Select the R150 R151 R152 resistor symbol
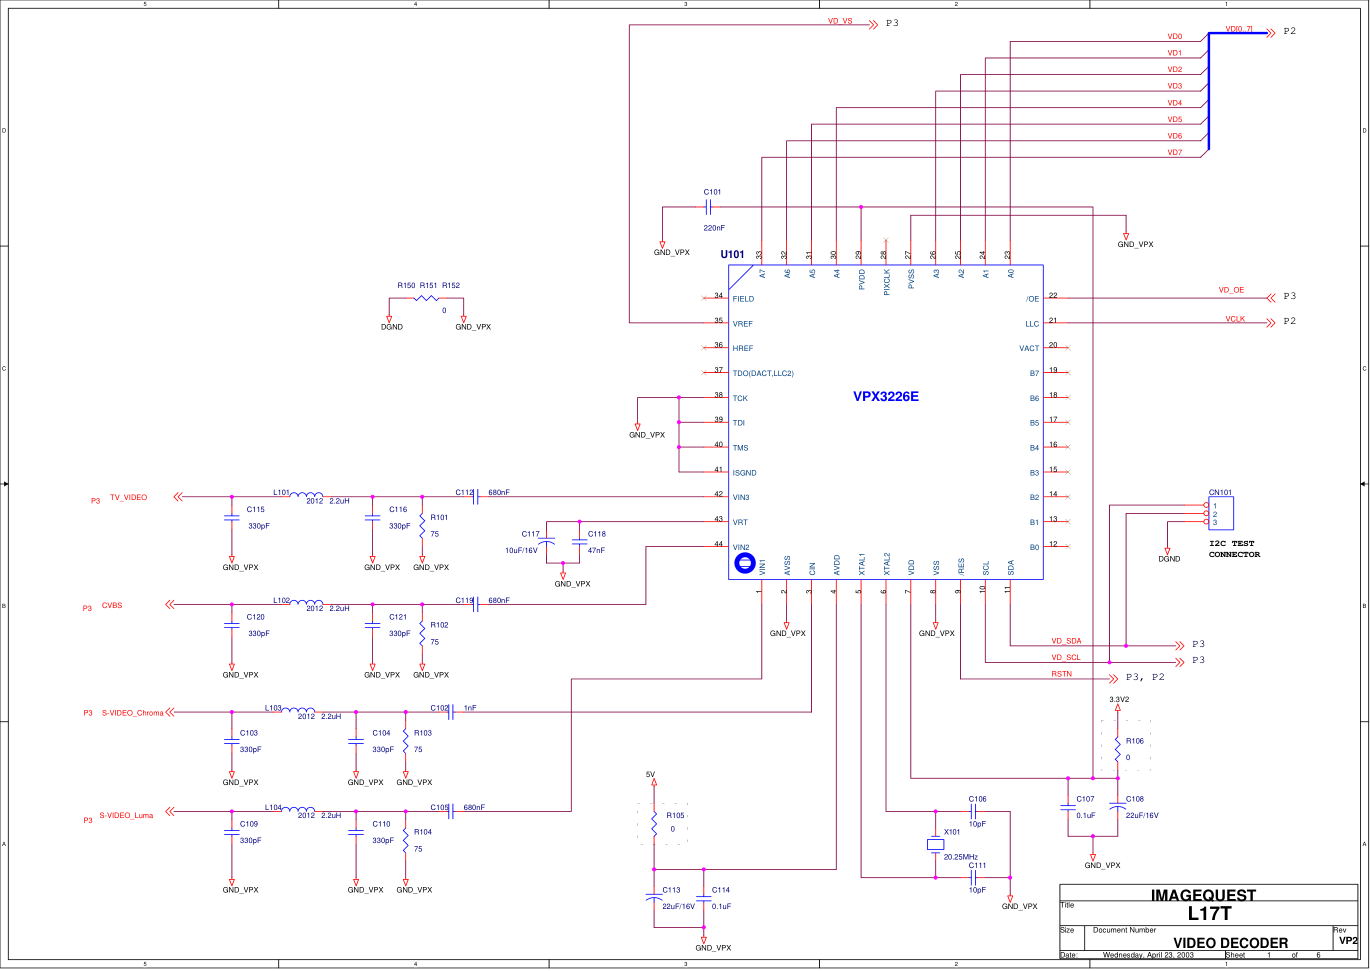Screen dimensions: 1370x972 [427, 298]
